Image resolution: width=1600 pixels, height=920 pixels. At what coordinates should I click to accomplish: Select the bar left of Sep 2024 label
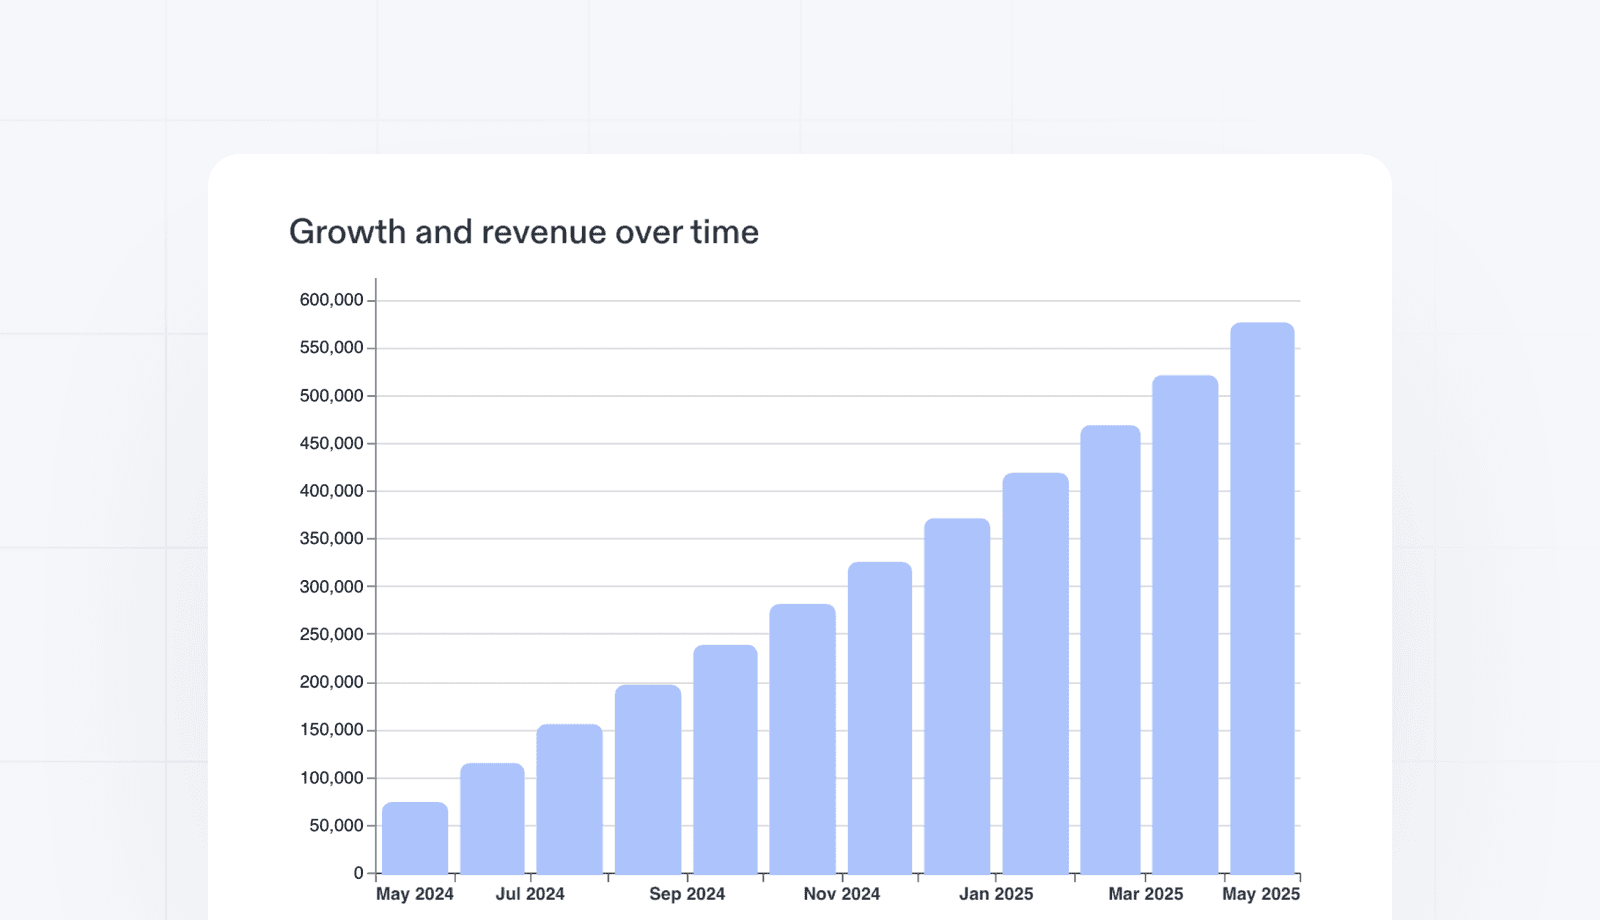pyautogui.click(x=648, y=779)
